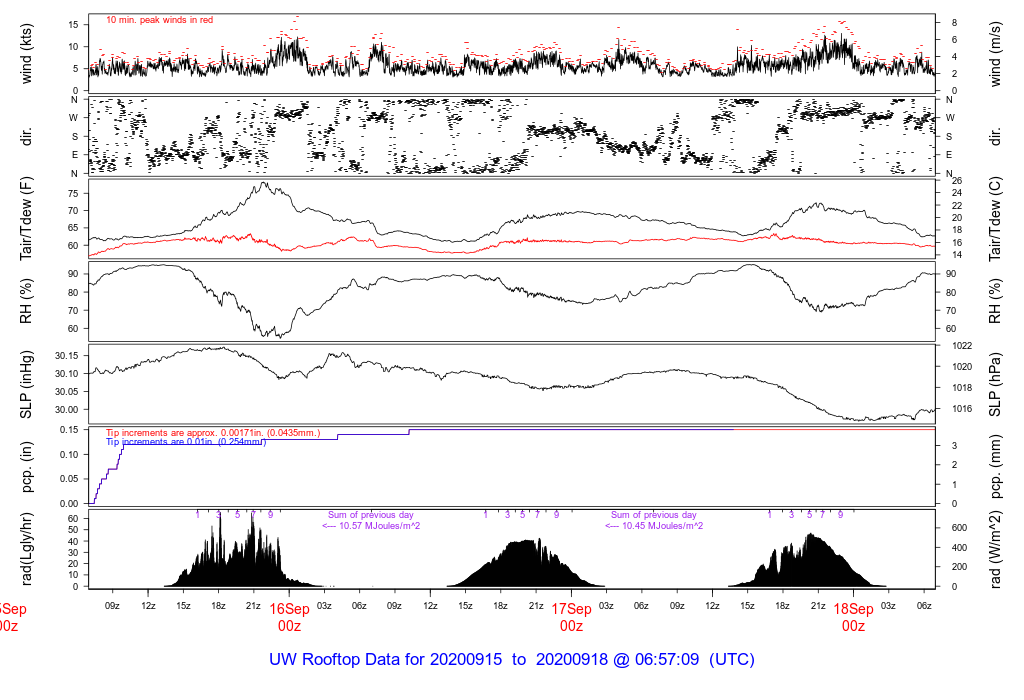The height and width of the screenshot is (700, 1024).
Task: Click the "30.15" pressure tick label
Action: [x=66, y=356]
